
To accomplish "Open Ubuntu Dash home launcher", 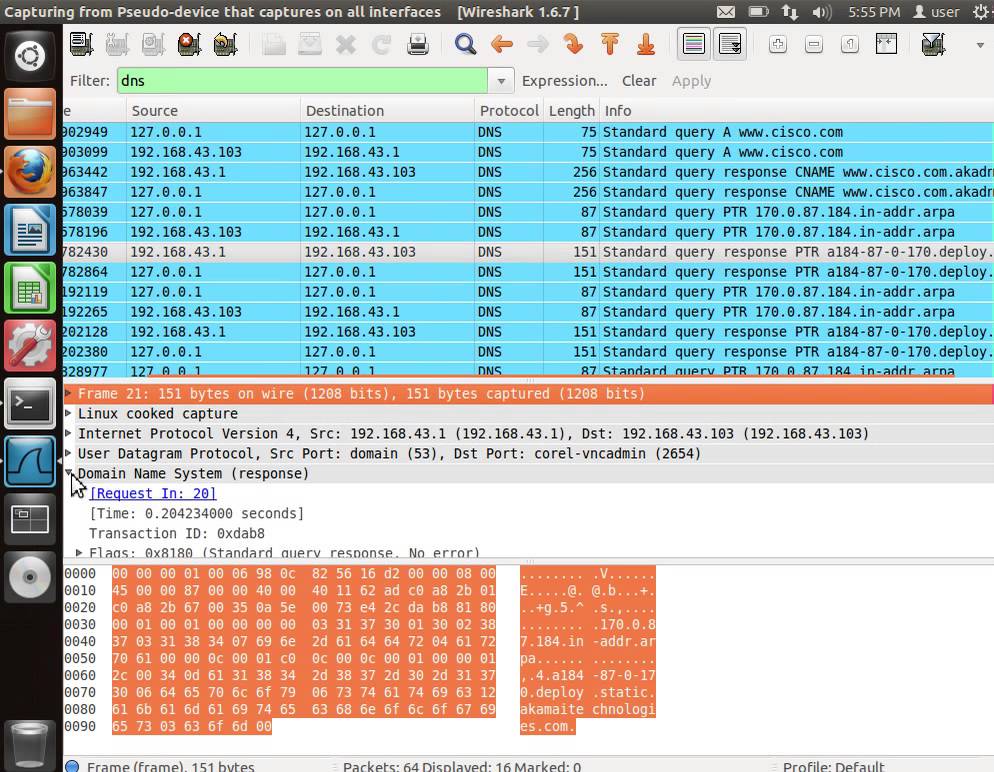I will click(30, 56).
